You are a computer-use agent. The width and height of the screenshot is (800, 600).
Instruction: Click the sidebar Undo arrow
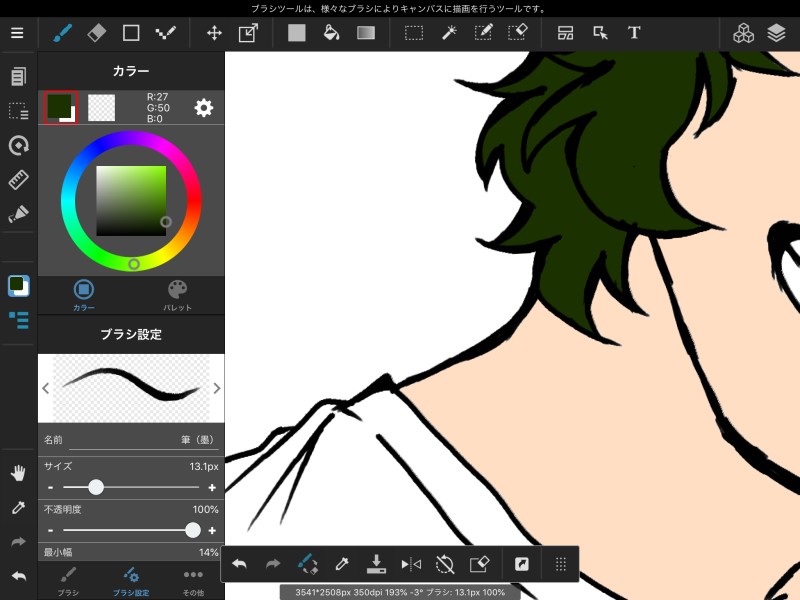pos(18,577)
